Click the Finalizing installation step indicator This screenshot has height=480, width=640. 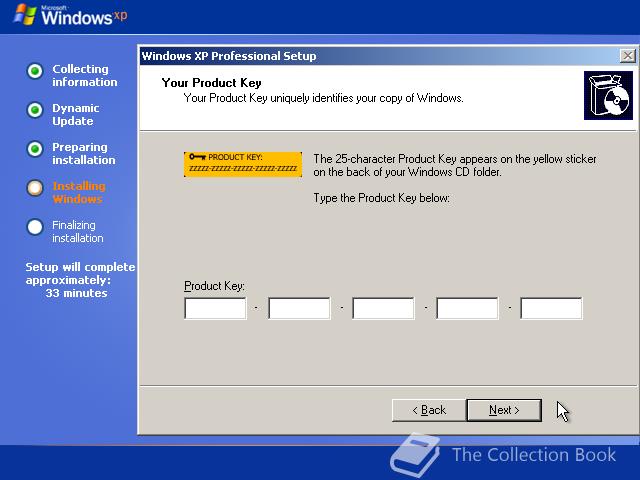coord(35,227)
